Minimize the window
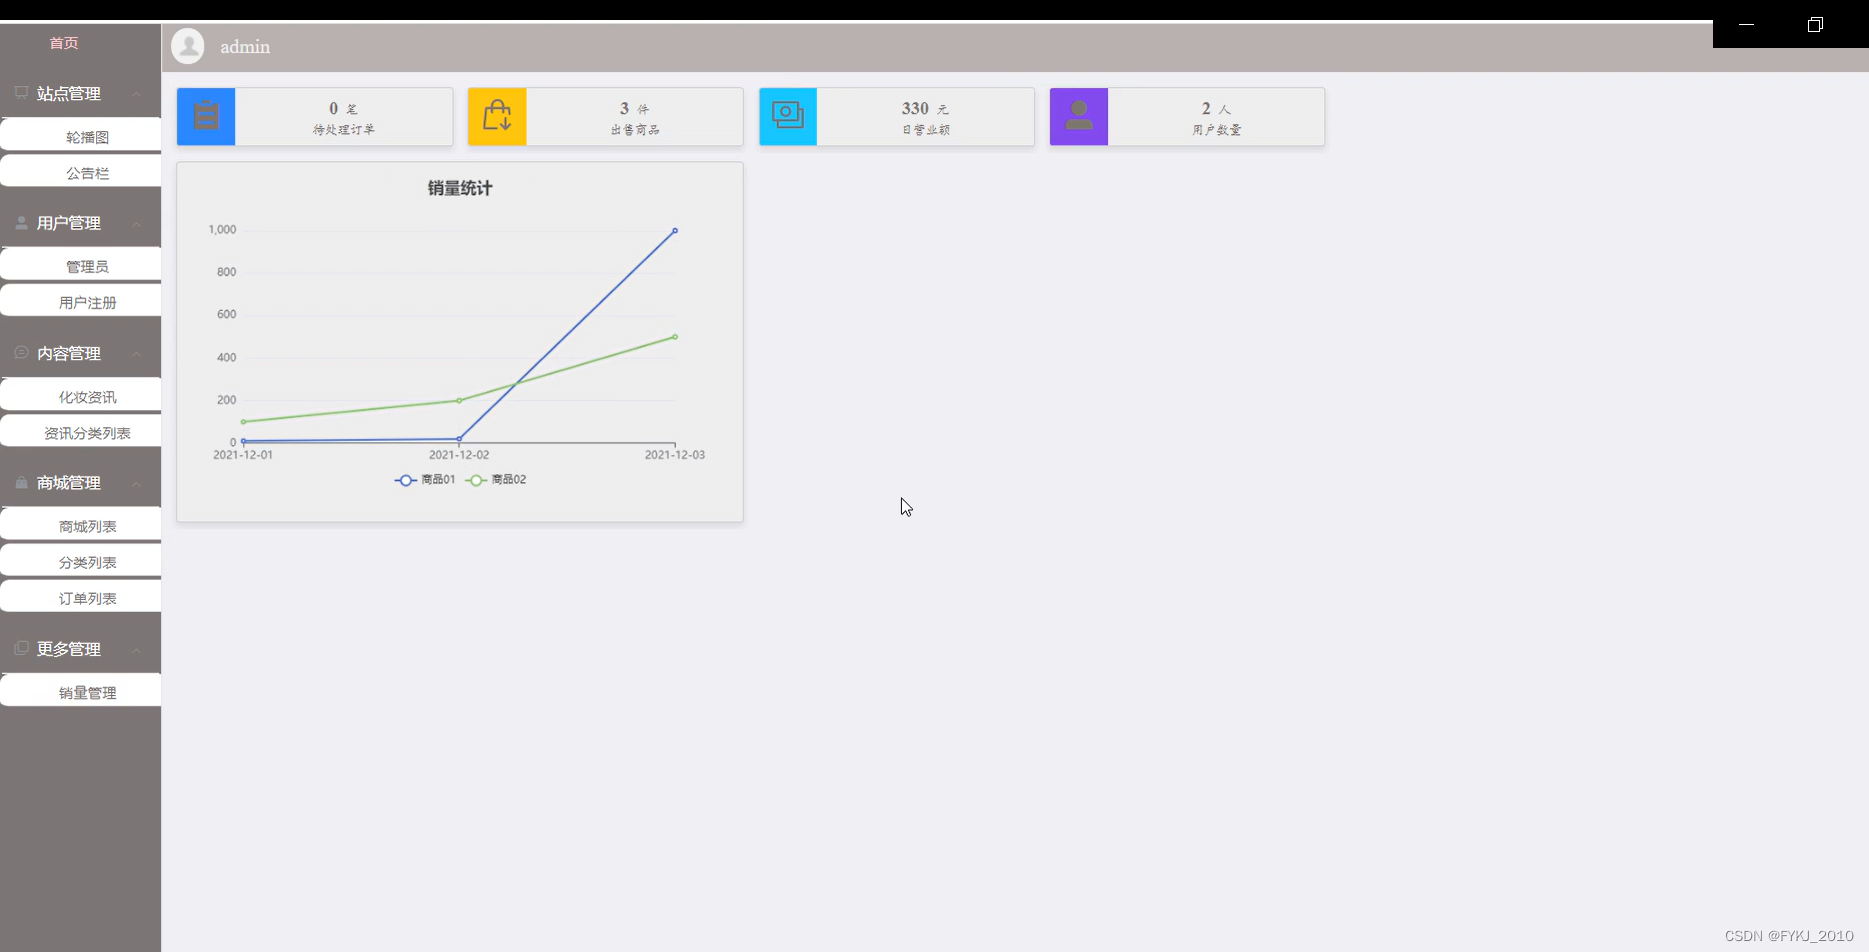 [1746, 25]
